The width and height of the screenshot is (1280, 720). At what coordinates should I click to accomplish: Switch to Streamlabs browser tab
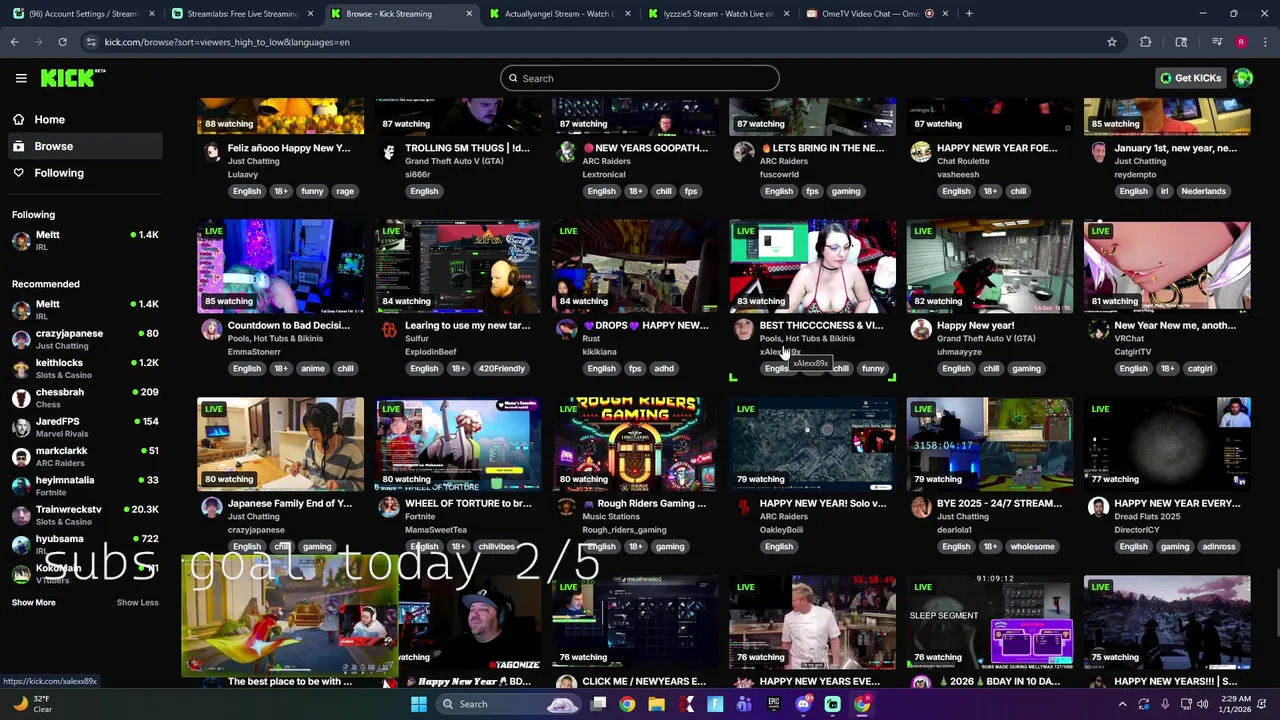(x=243, y=14)
